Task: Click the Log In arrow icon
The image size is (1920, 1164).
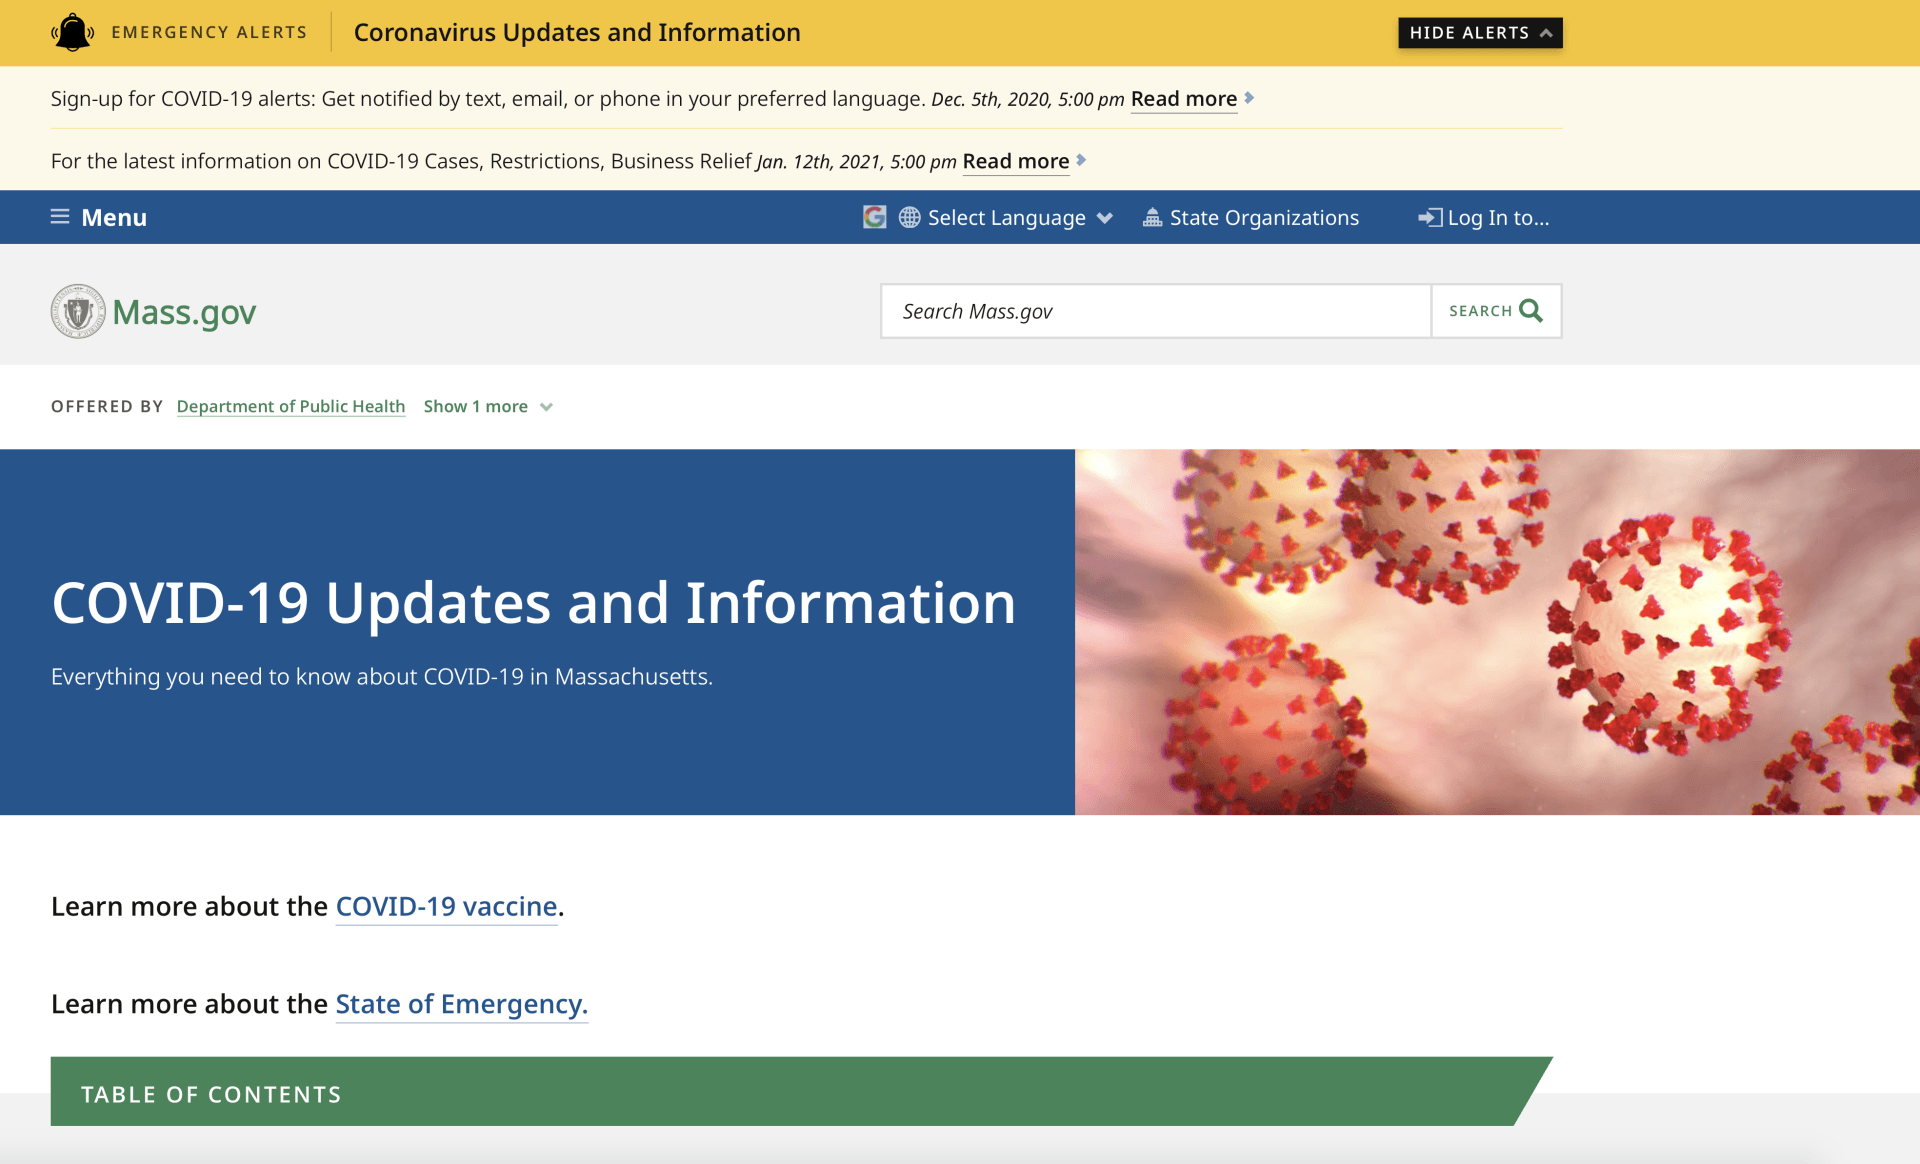Action: click(1430, 217)
